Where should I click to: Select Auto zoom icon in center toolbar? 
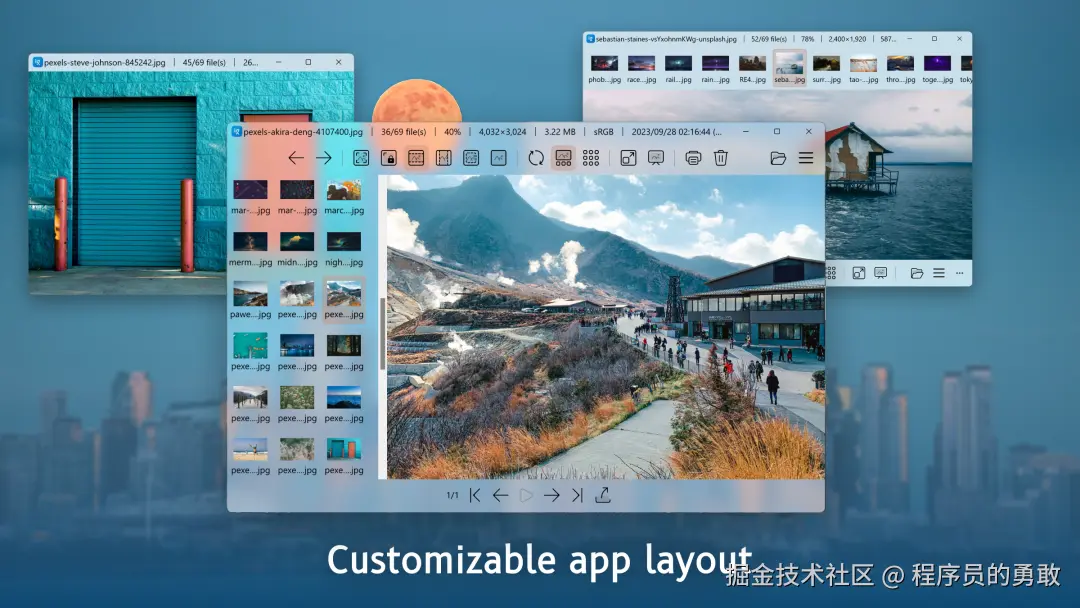(x=361, y=158)
